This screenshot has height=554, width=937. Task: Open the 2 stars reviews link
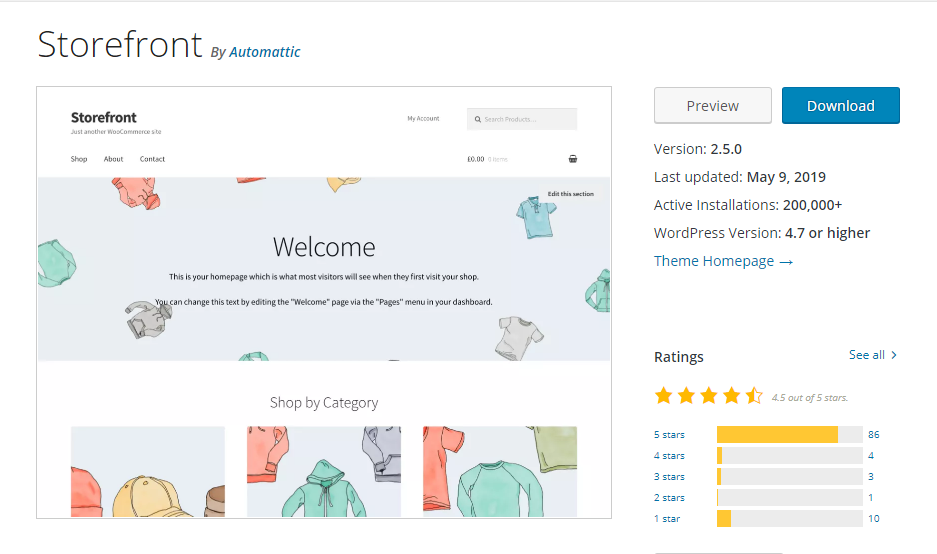pyautogui.click(x=669, y=498)
